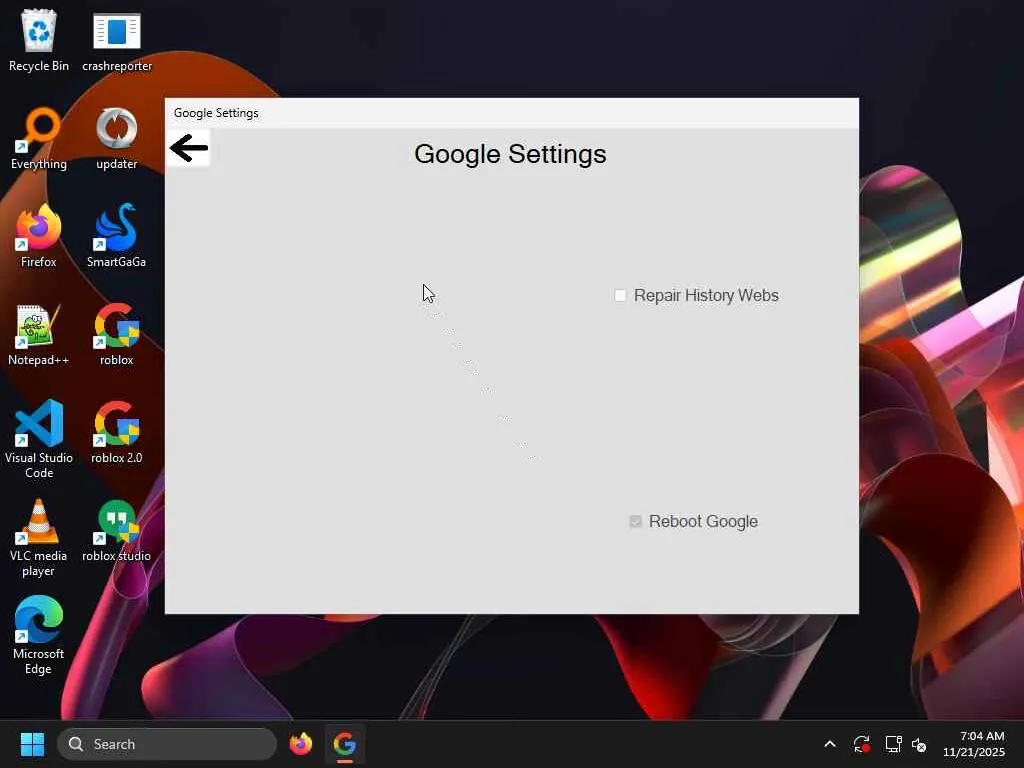Select the Firefox desktop shortcut

point(39,236)
